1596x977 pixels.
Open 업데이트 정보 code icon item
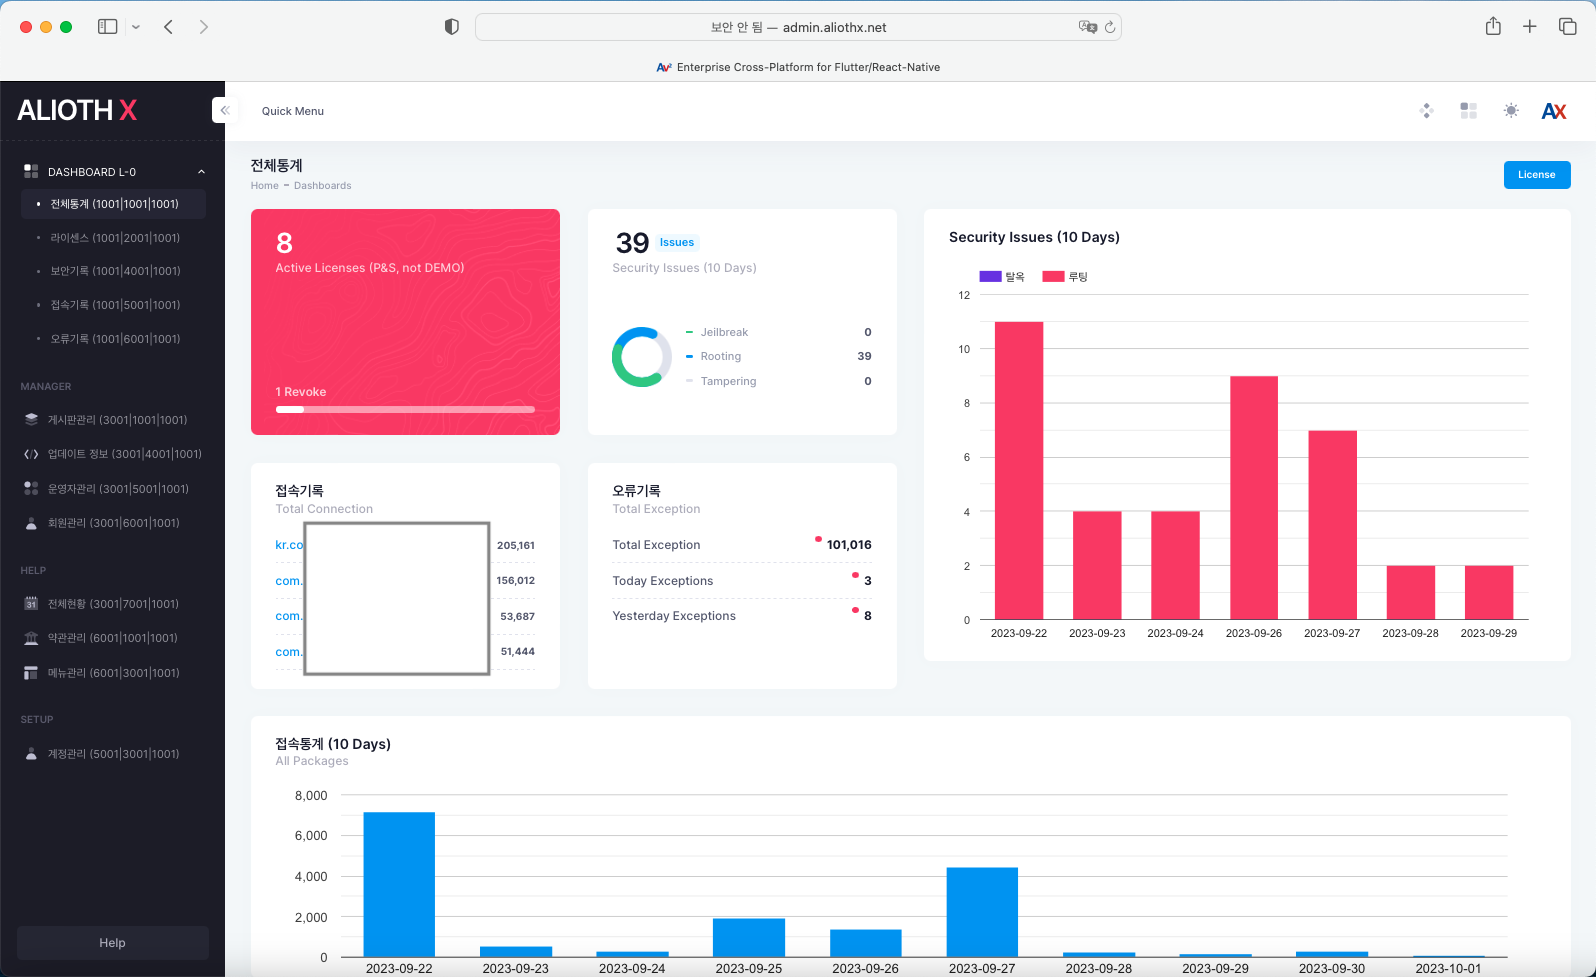pyautogui.click(x=124, y=454)
